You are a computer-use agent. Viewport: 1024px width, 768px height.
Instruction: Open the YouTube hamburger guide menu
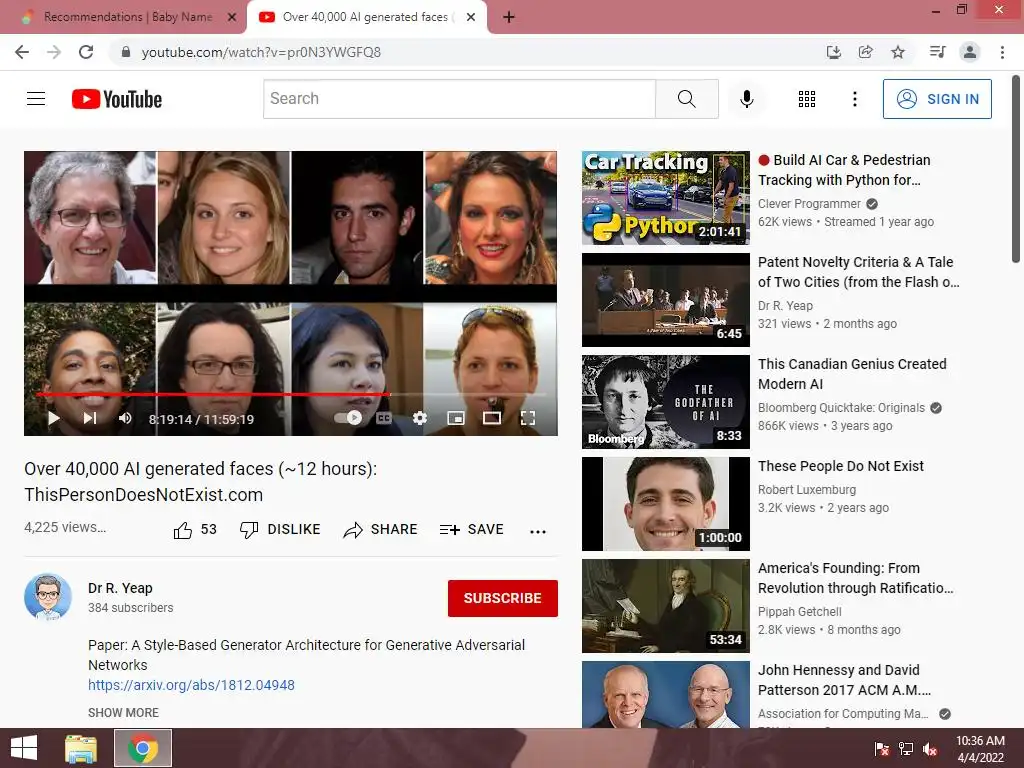[36, 99]
